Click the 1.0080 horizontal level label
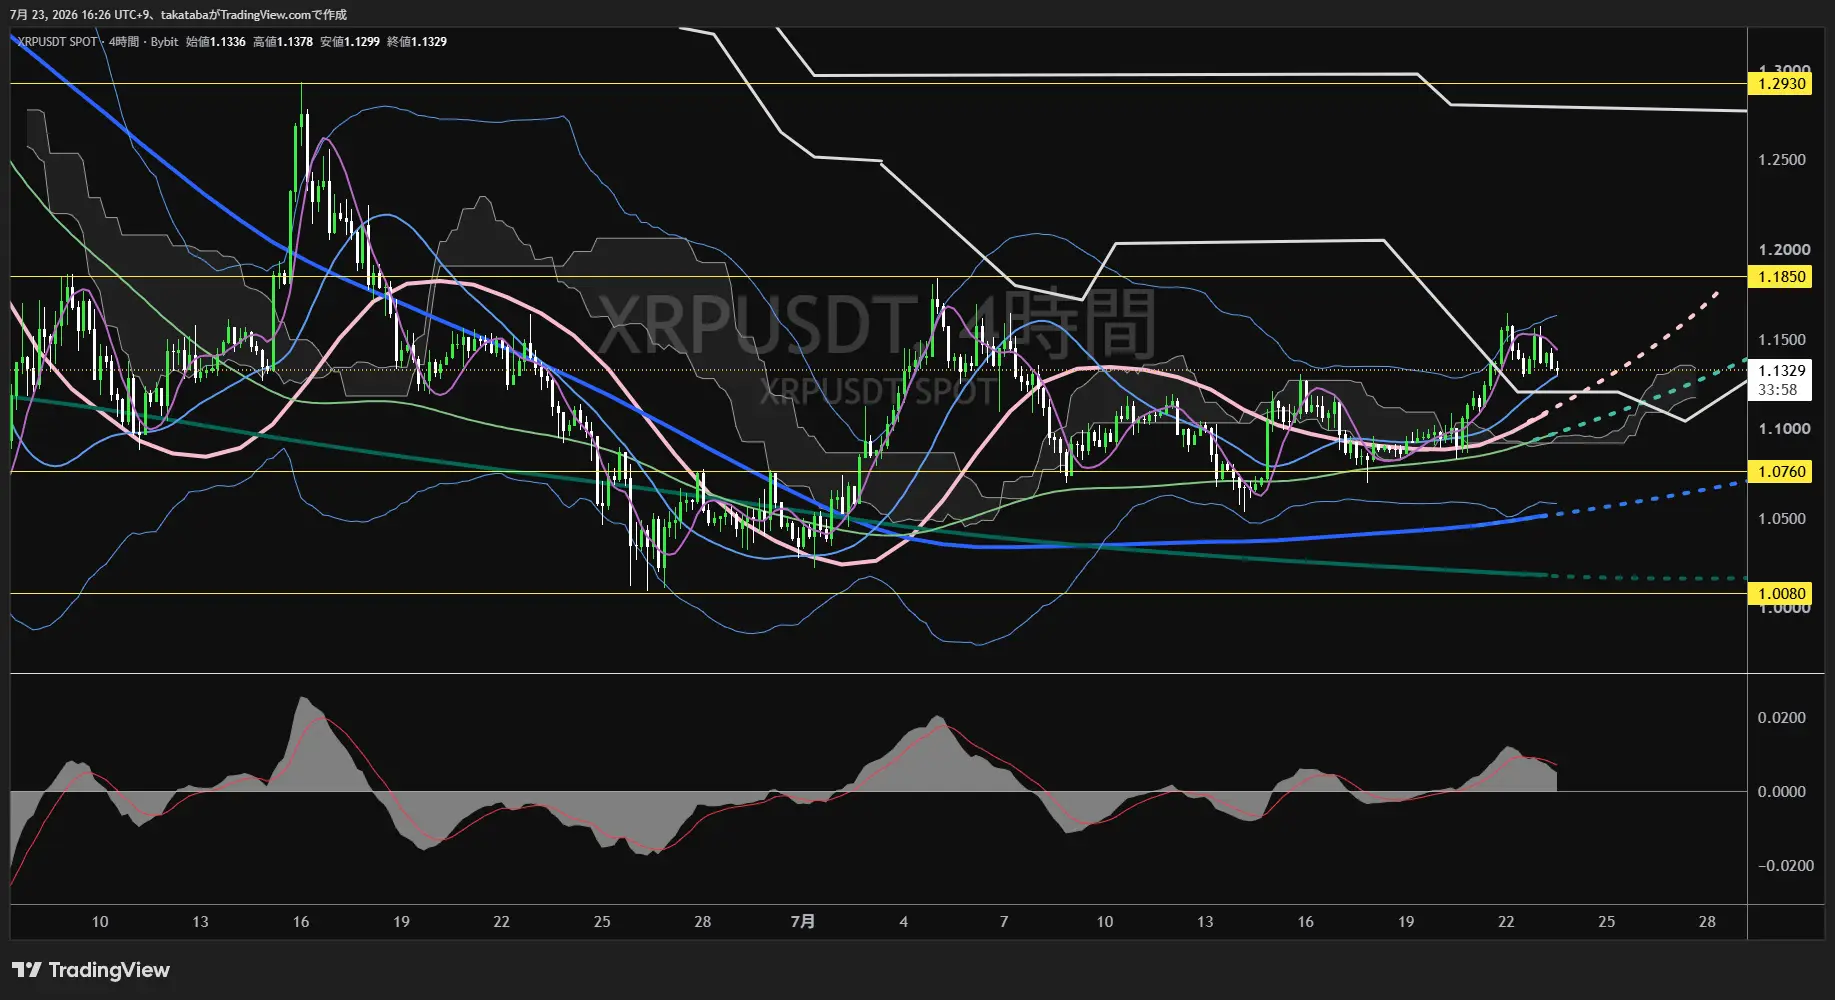Viewport: 1835px width, 1000px height. coord(1781,594)
